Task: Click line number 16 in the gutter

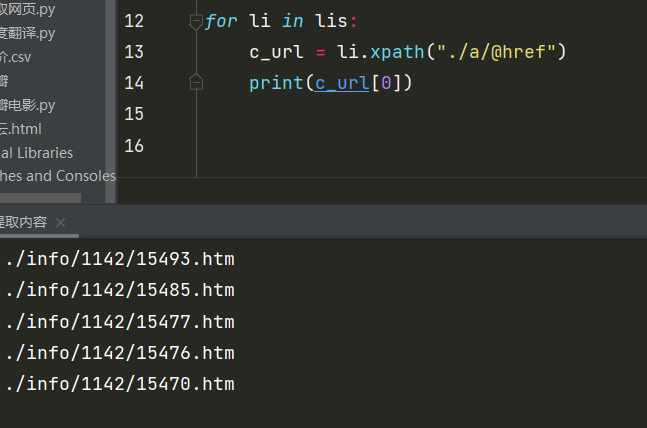Action: (x=134, y=146)
